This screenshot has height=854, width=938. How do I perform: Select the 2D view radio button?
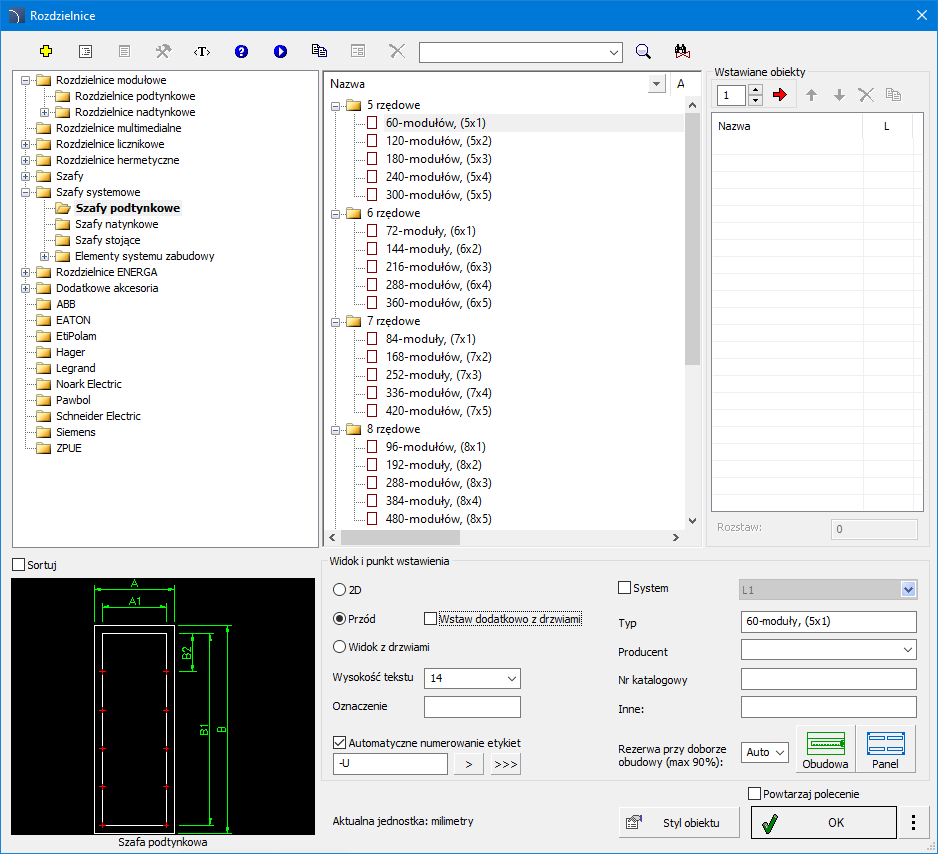[x=339, y=589]
